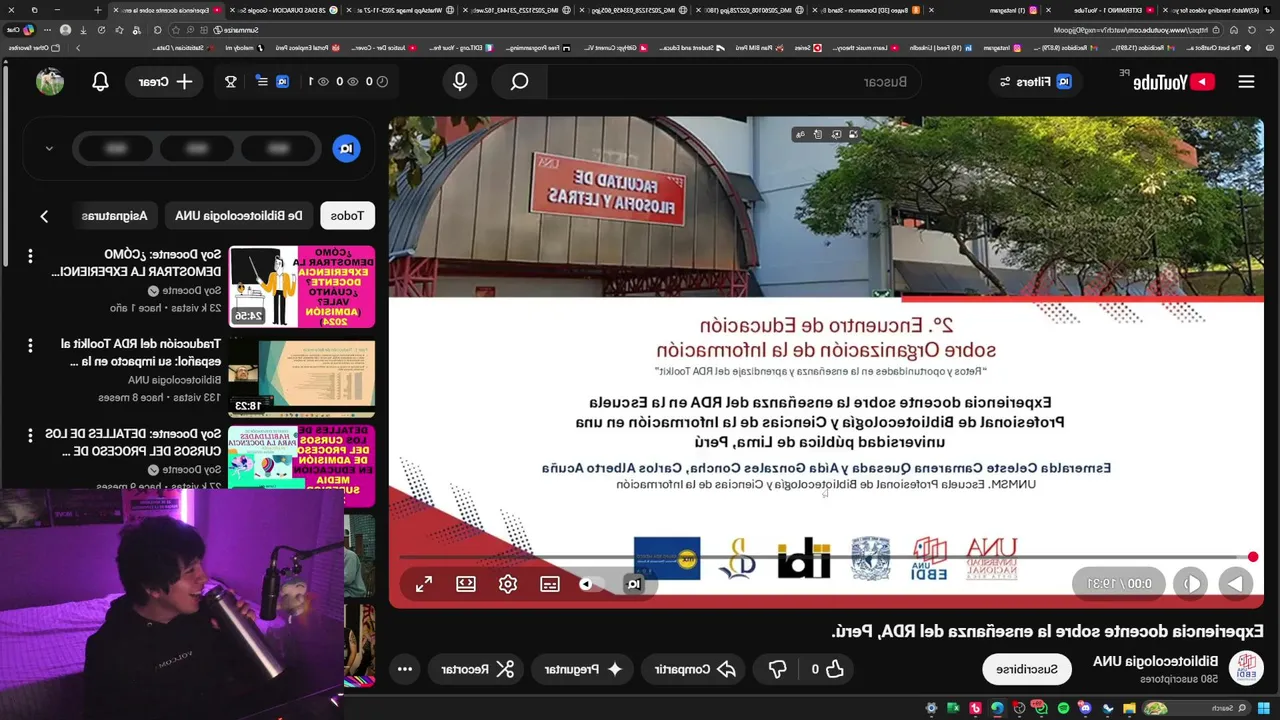Enter fullscreen mode
This screenshot has width=1280, height=720.
[424, 584]
